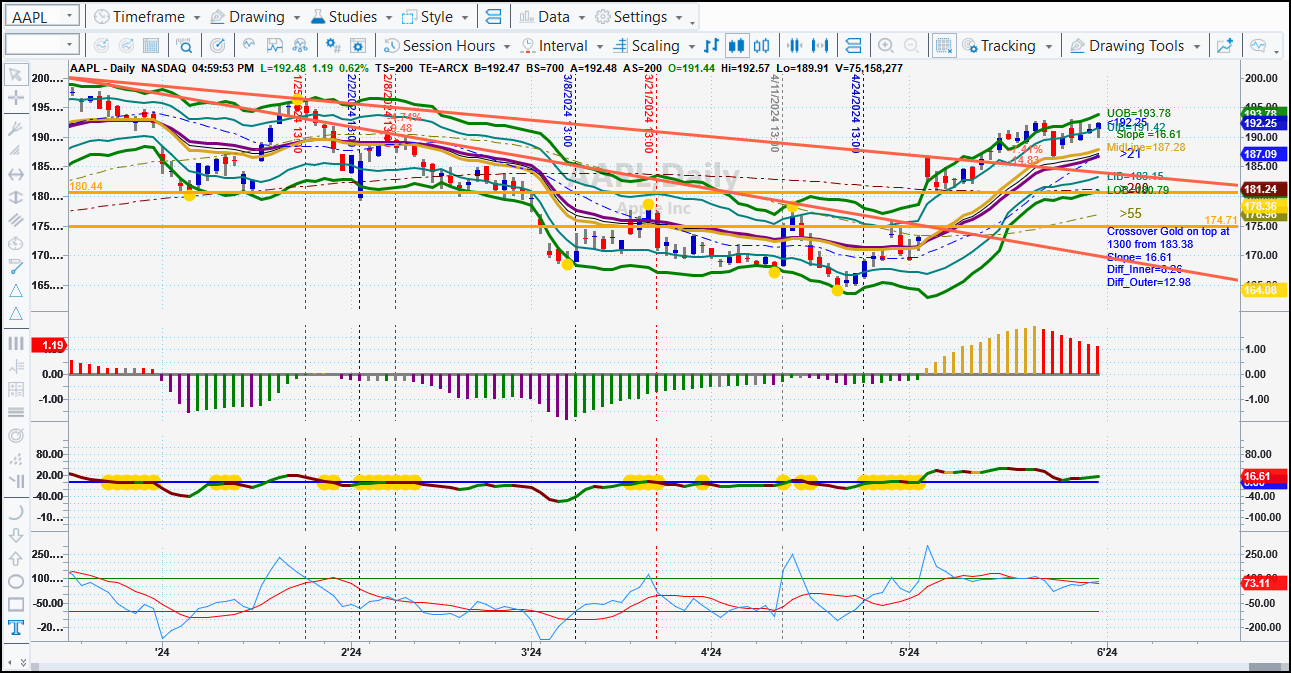Open the Studies menu
The image size is (1291, 673).
click(x=350, y=17)
